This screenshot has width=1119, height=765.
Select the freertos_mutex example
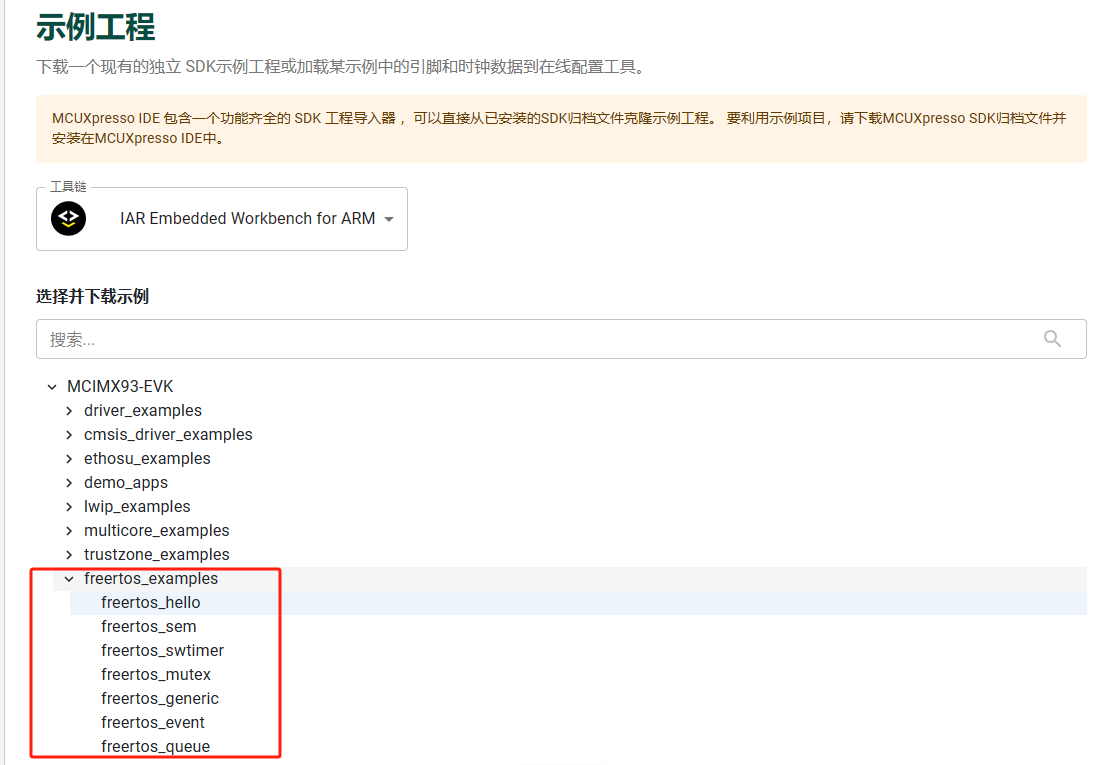click(156, 675)
